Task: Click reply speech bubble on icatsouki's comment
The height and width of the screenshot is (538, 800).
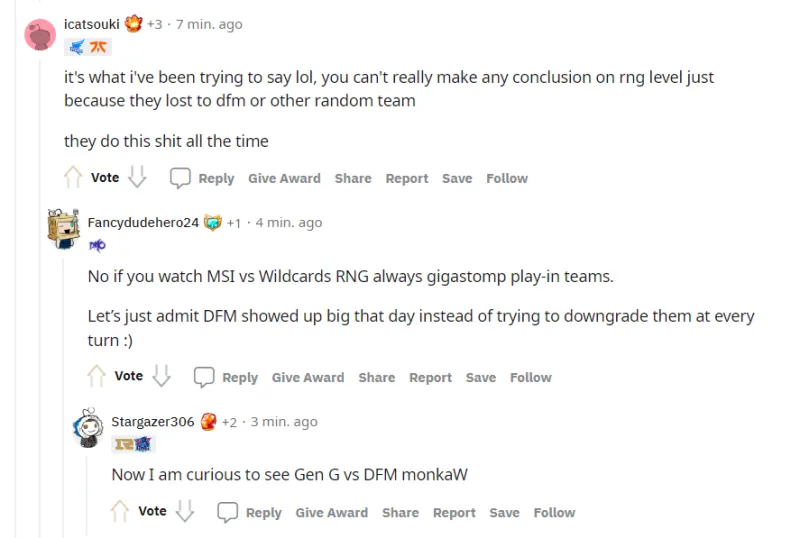Action: [180, 178]
